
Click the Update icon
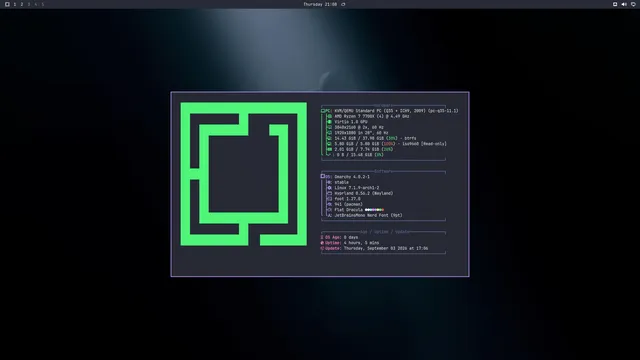(322, 248)
